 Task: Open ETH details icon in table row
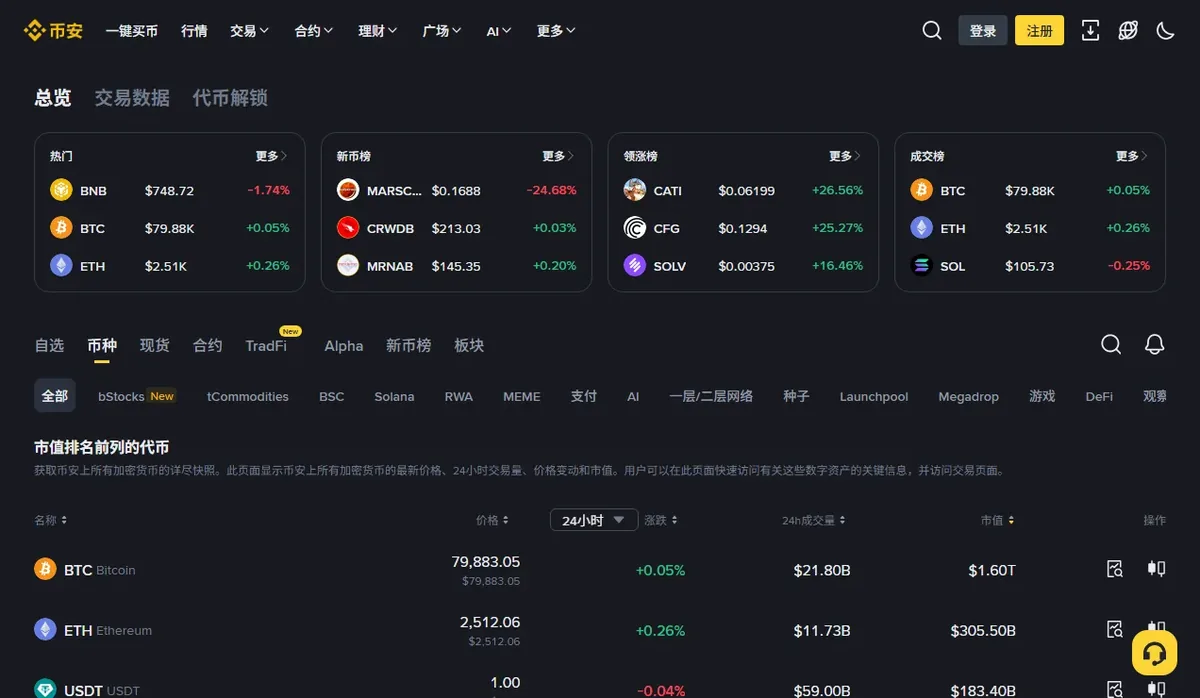point(1115,630)
